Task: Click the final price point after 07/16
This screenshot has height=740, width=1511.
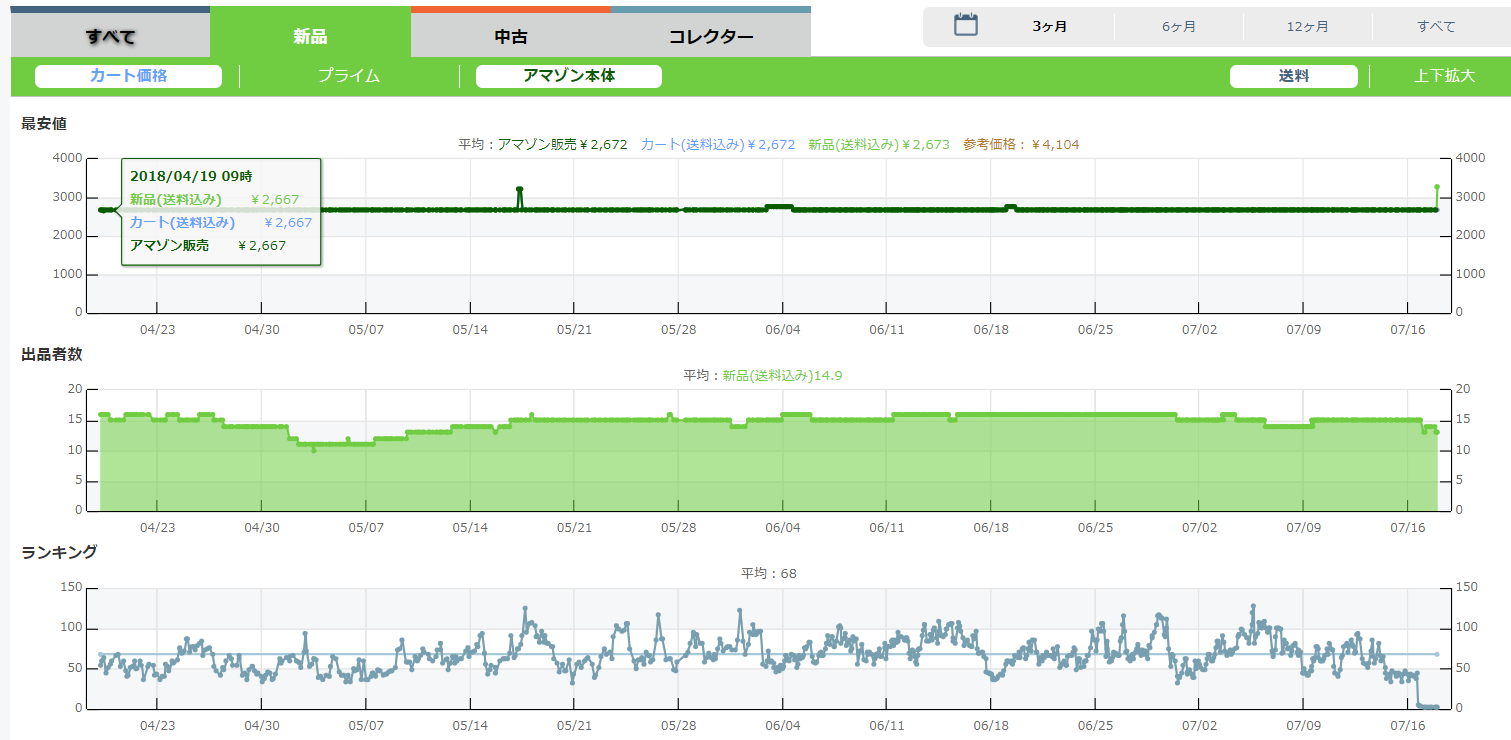Action: point(1437,187)
